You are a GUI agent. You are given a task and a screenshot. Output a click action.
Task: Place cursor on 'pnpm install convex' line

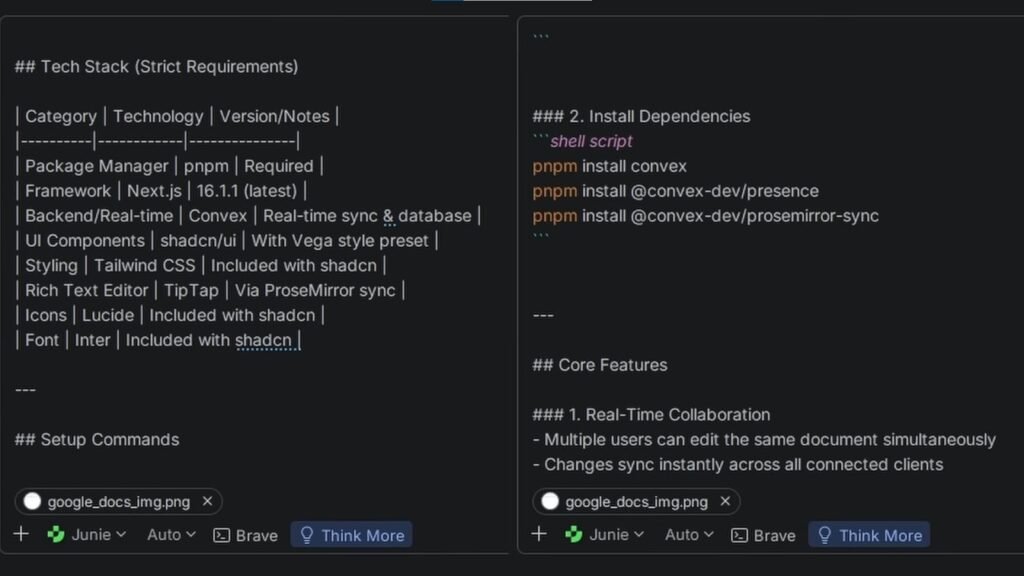point(610,166)
